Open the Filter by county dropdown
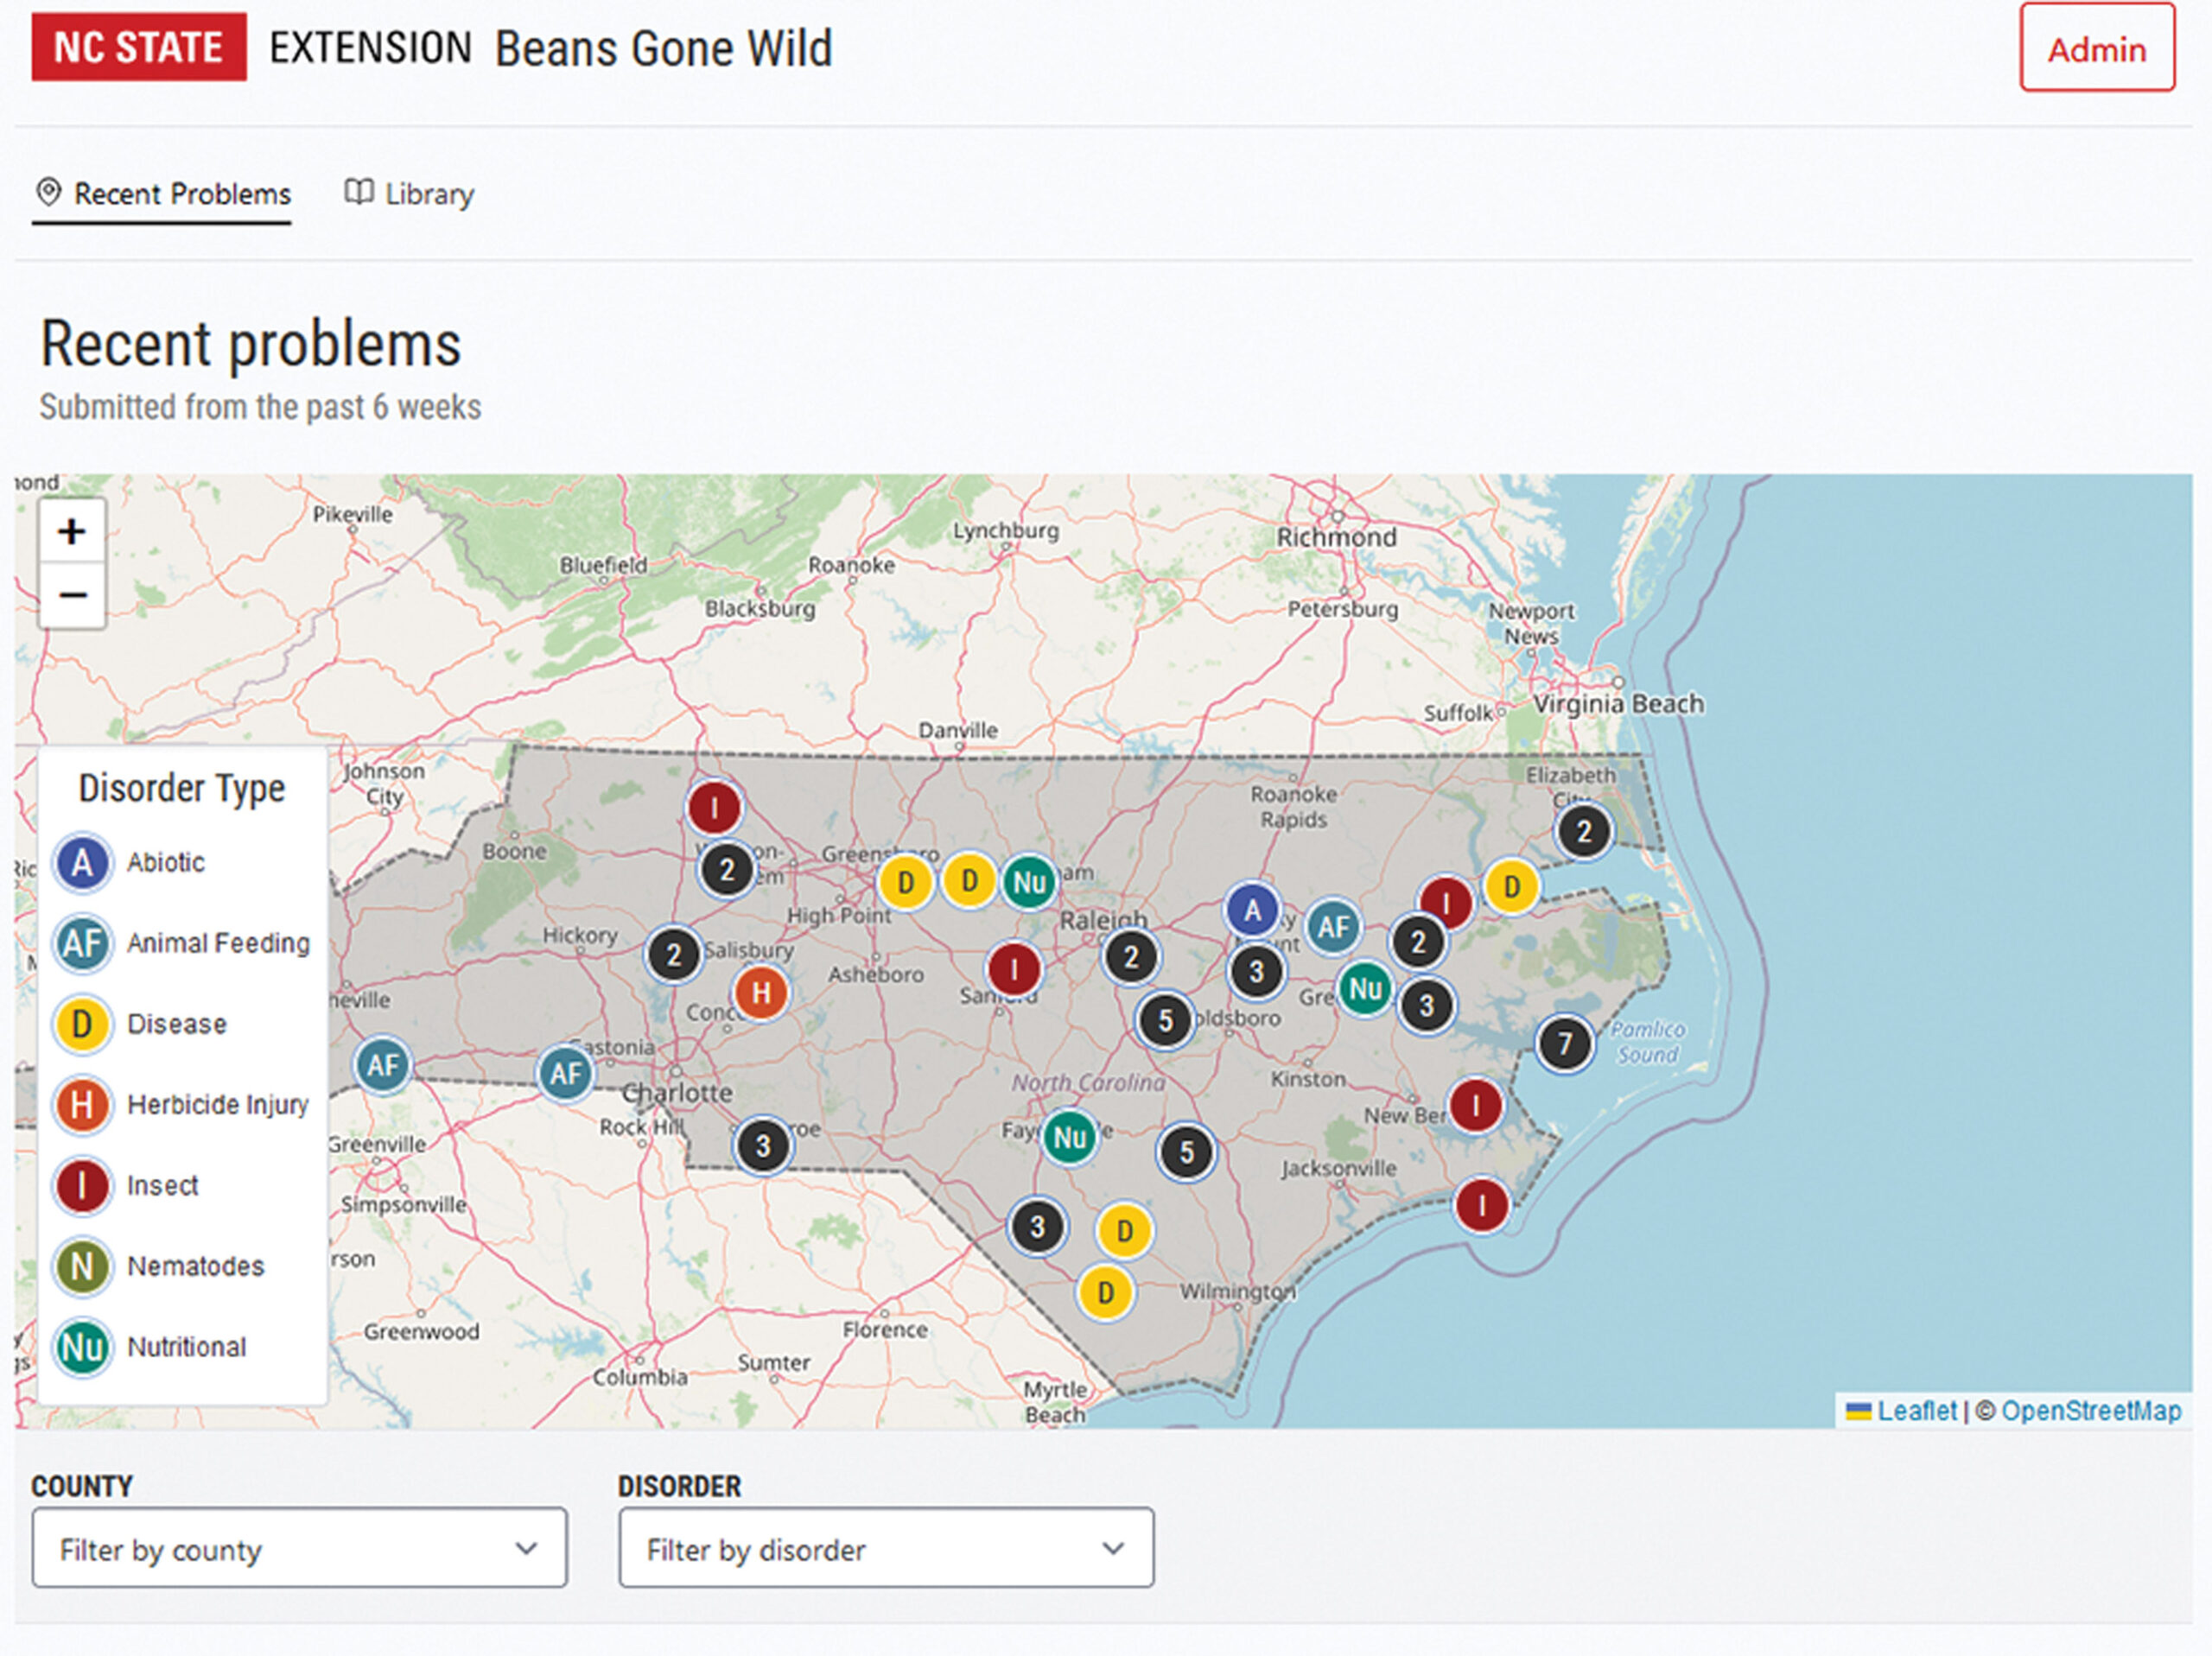 click(299, 1549)
